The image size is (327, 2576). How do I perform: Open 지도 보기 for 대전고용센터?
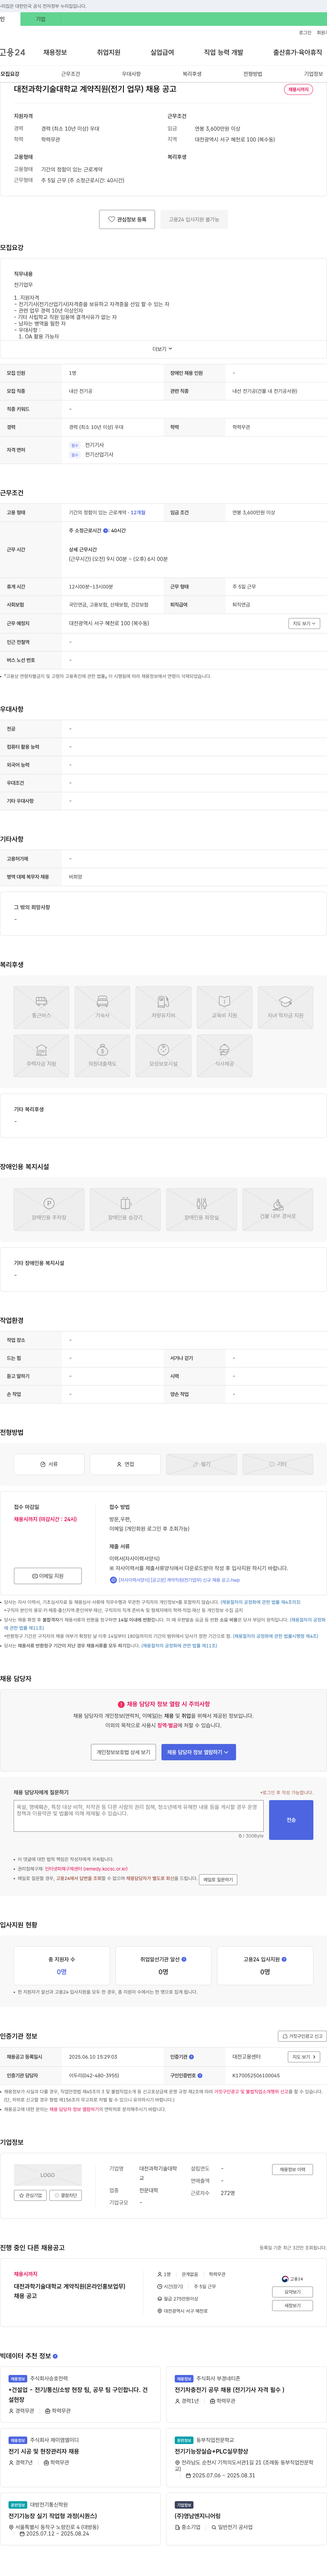tap(304, 2057)
